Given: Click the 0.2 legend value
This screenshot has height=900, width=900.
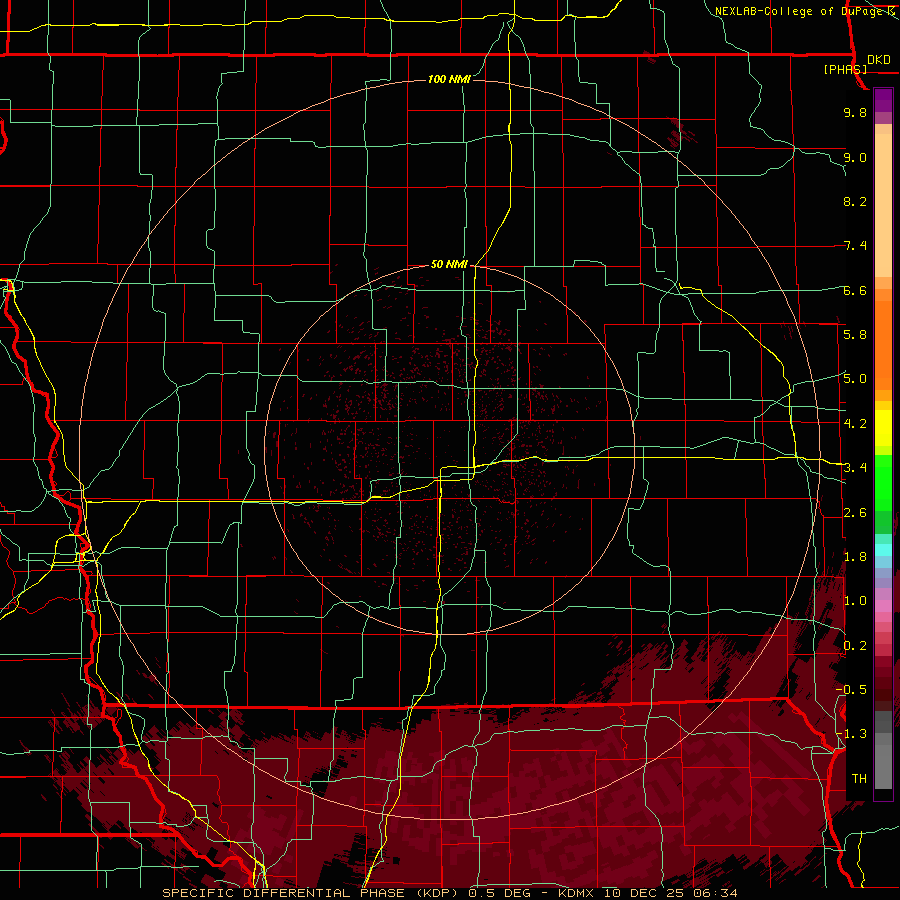Looking at the screenshot, I should [855, 646].
